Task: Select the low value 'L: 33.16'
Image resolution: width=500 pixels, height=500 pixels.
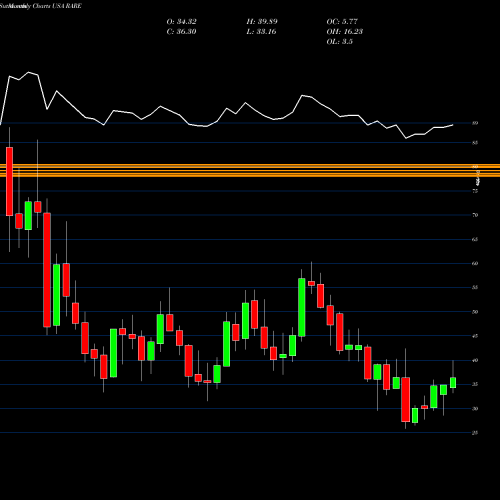Action: pos(261,32)
